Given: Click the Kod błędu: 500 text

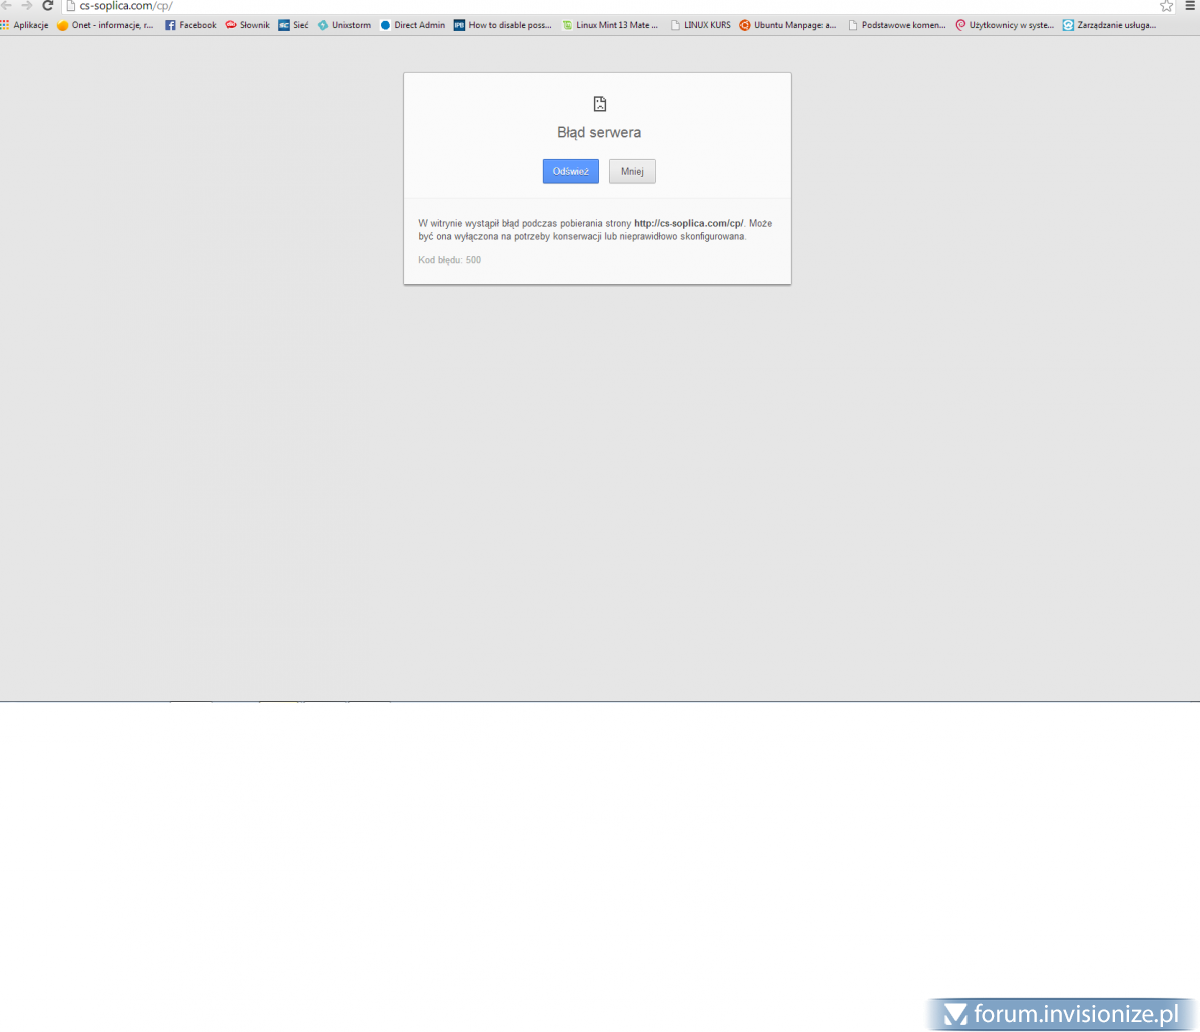Looking at the screenshot, I should click(449, 260).
